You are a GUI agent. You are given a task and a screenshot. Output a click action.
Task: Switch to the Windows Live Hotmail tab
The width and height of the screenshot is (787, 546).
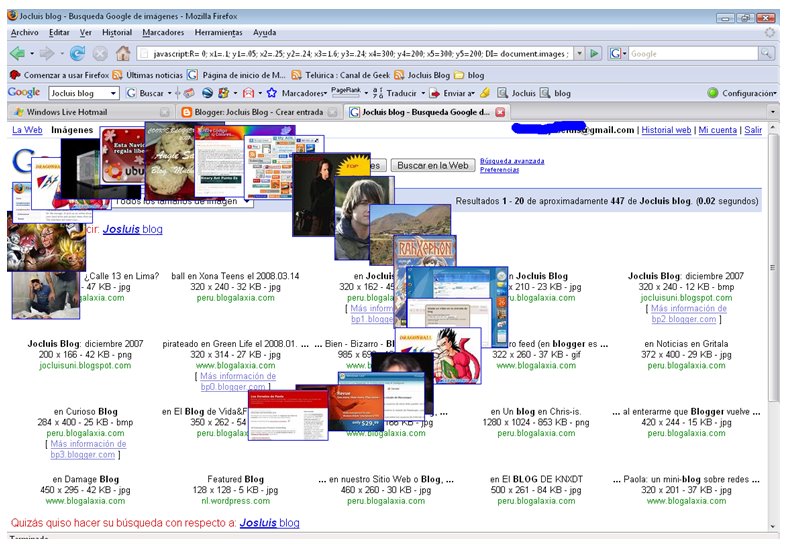(x=90, y=112)
